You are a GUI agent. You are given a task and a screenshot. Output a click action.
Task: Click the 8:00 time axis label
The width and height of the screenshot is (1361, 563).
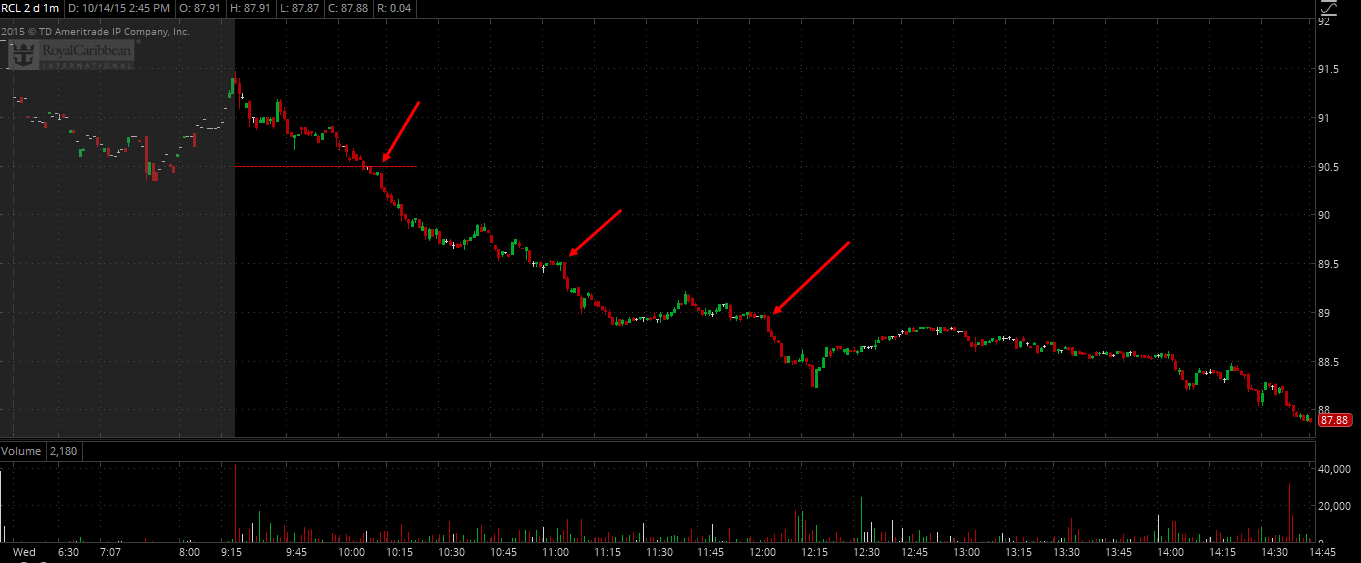click(x=189, y=552)
